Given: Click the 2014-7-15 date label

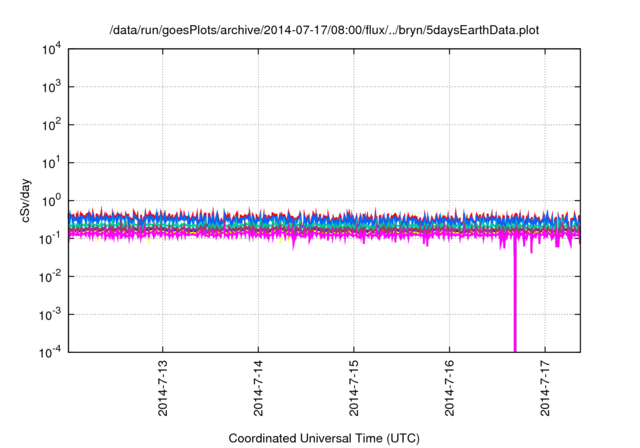Looking at the screenshot, I should 353,388.
